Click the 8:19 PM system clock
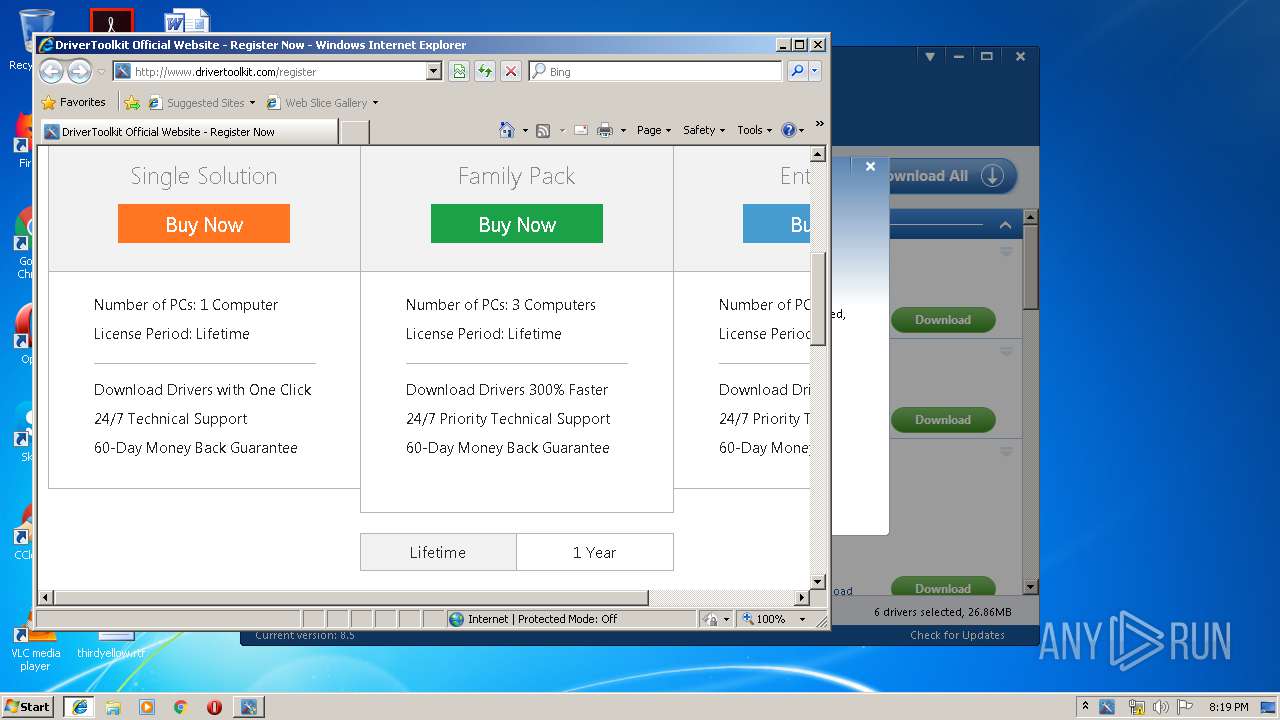The height and width of the screenshot is (720, 1280). (x=1228, y=707)
